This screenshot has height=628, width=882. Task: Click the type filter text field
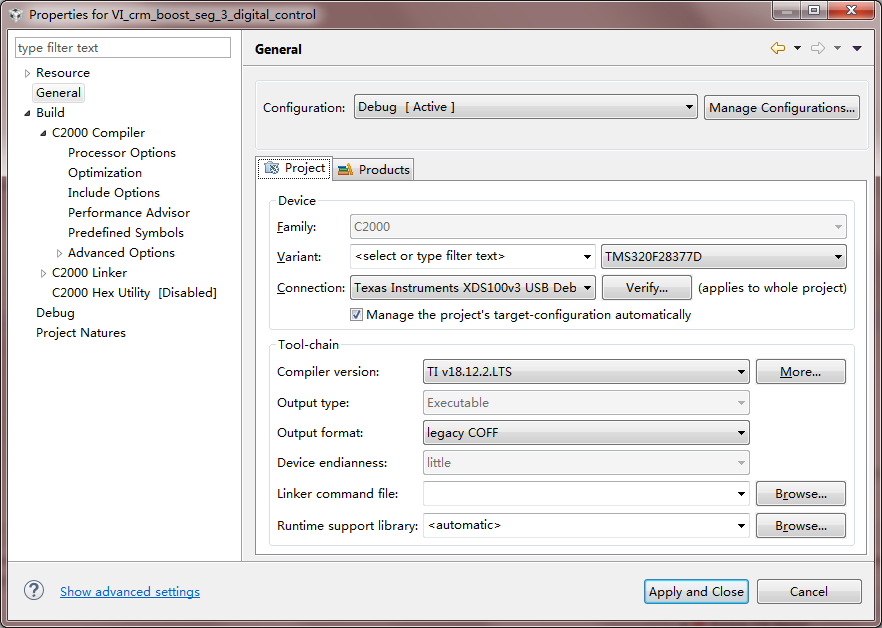coord(123,48)
